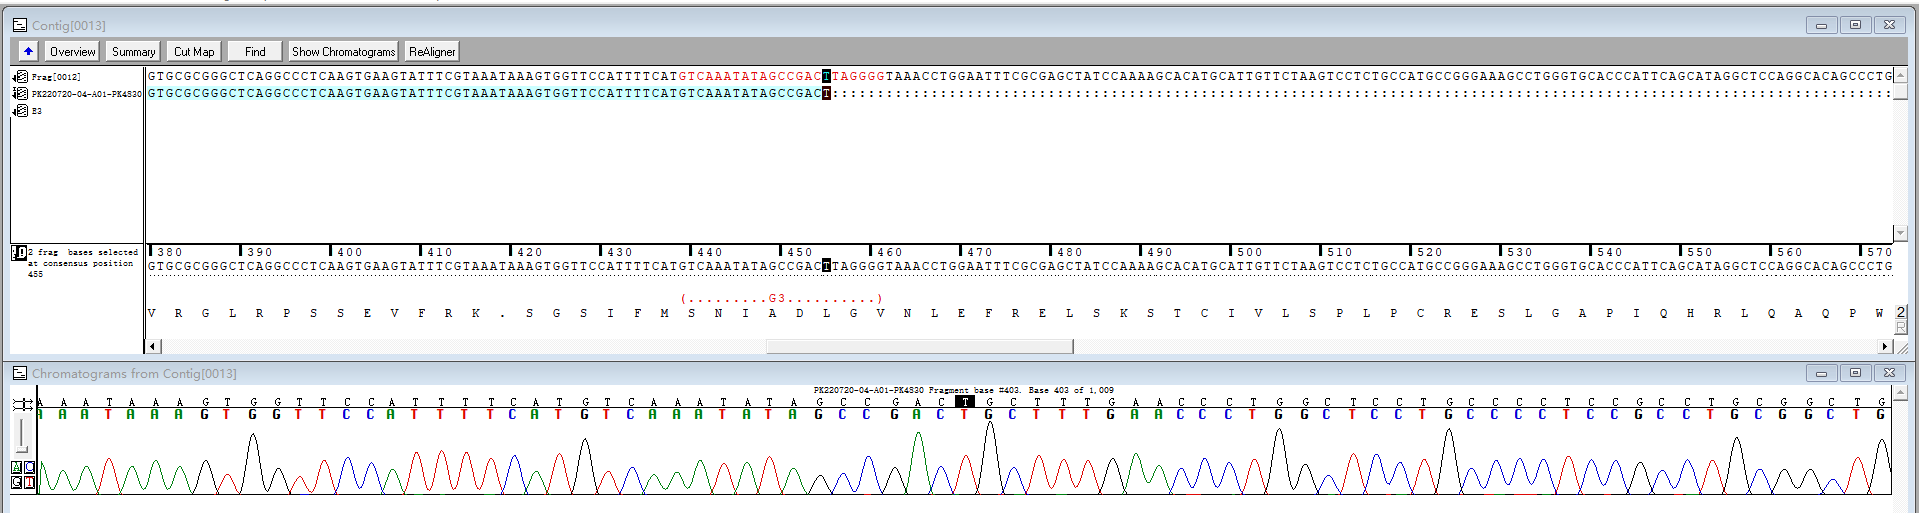The height and width of the screenshot is (513, 1919).
Task: Click ruler position 380
Action: coord(170,252)
